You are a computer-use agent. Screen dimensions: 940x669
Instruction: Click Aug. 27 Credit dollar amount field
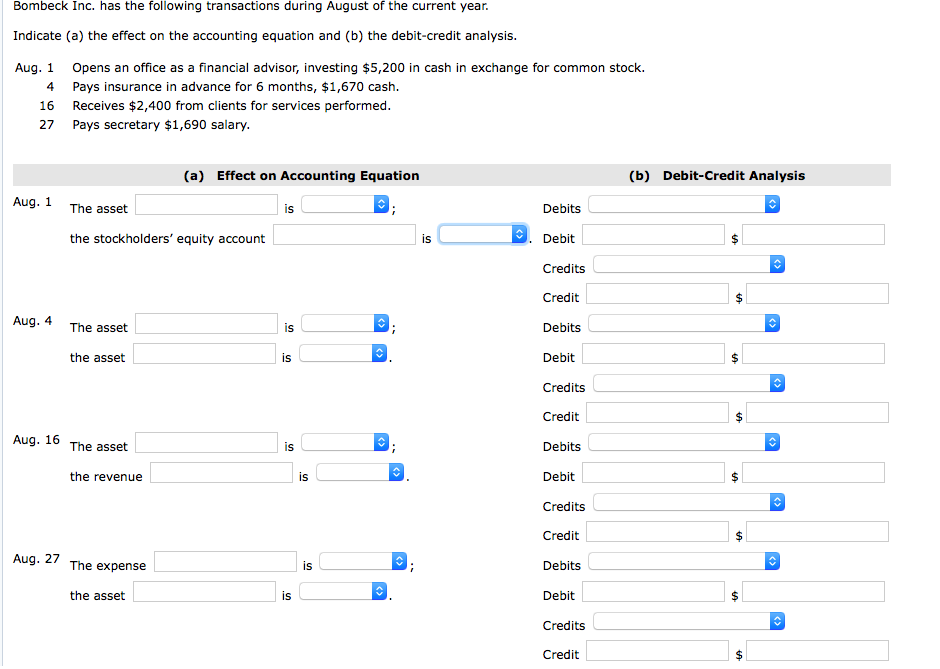[x=817, y=651]
